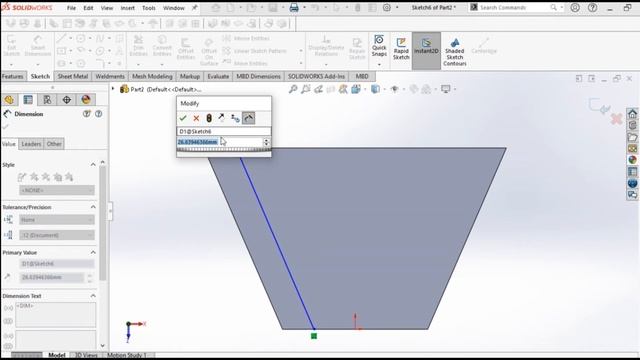Open the Window menu
Viewport: 640px width, 360px height.
pos(173,8)
